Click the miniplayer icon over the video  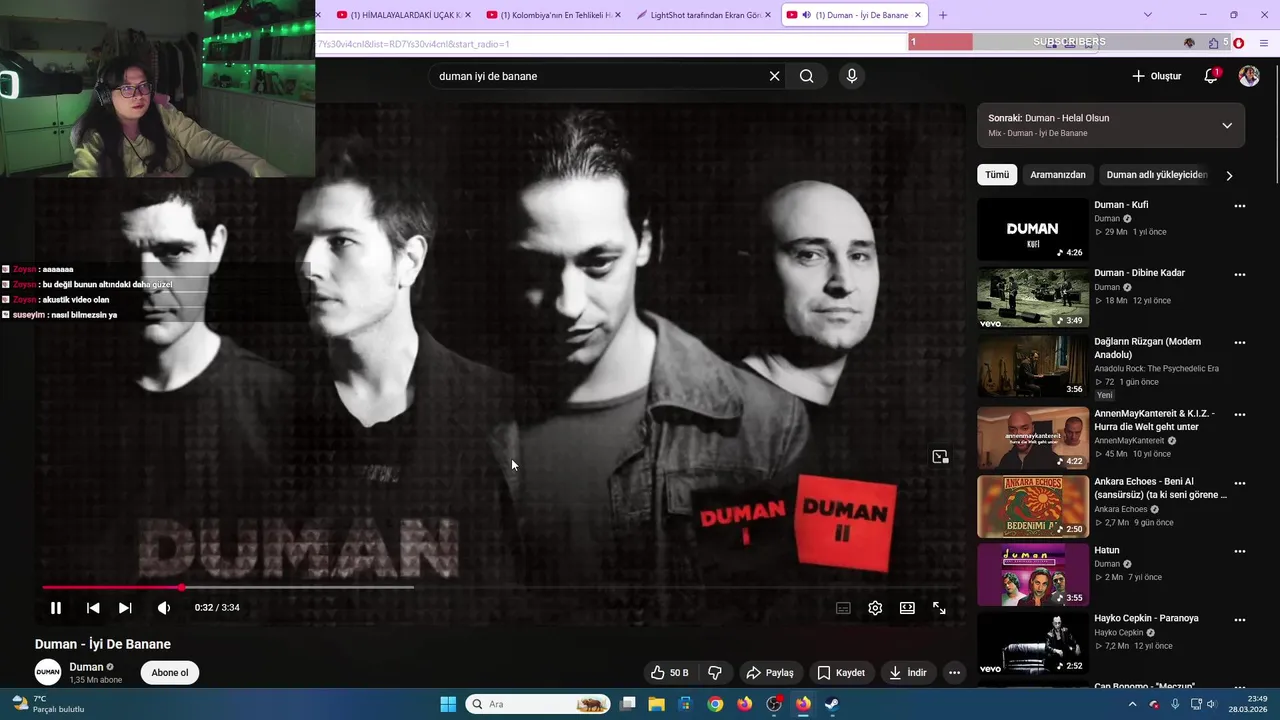pos(940,457)
